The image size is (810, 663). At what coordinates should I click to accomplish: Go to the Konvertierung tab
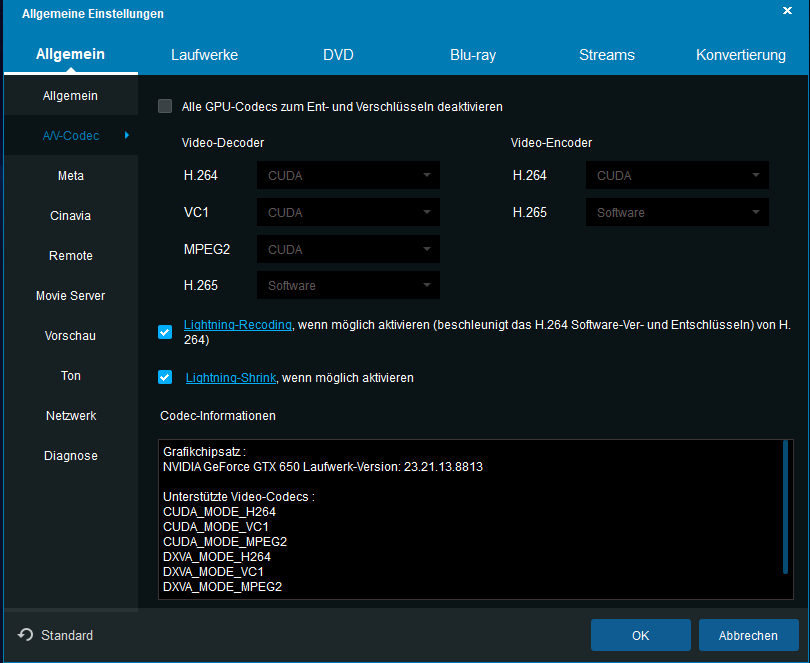741,55
